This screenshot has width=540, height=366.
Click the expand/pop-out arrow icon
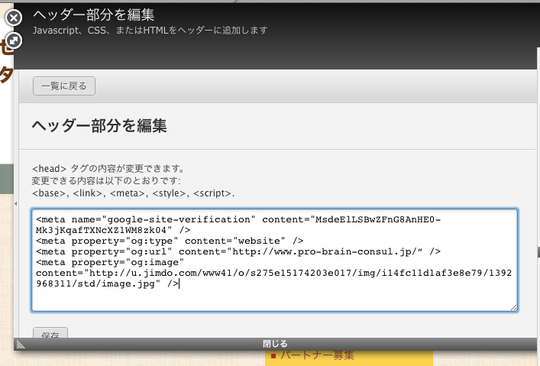coord(13,41)
